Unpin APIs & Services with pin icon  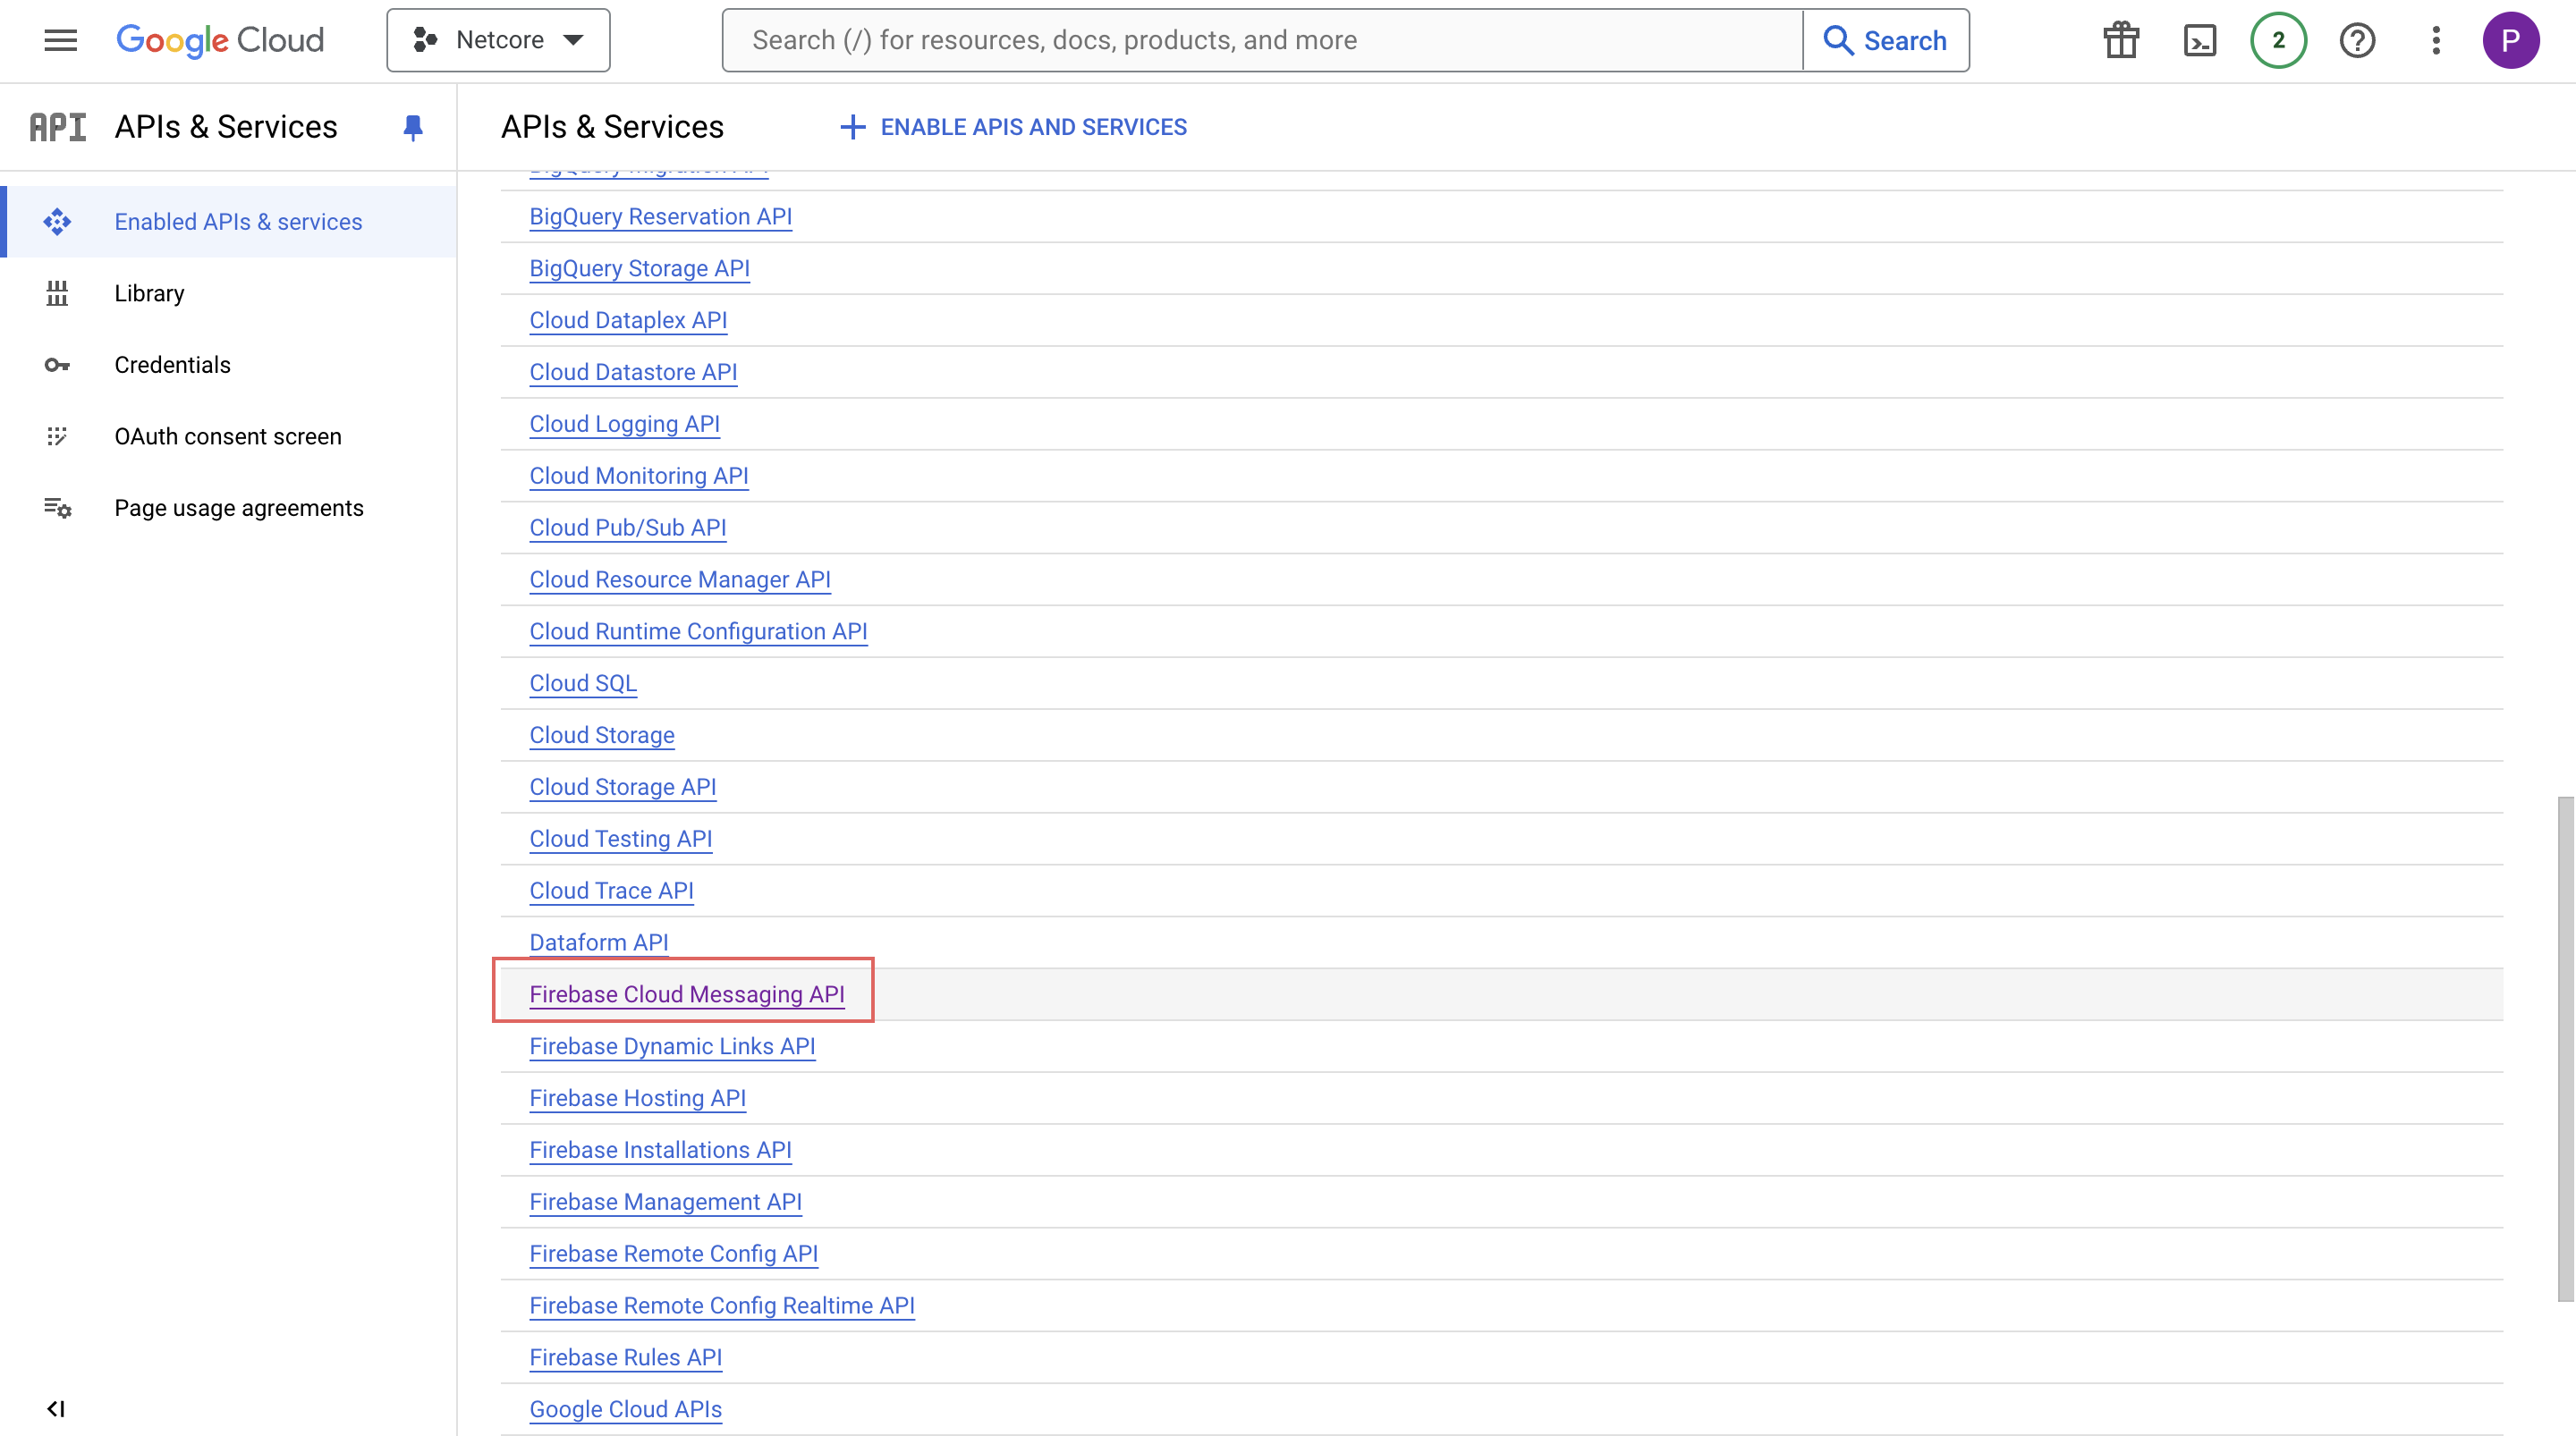(x=412, y=127)
